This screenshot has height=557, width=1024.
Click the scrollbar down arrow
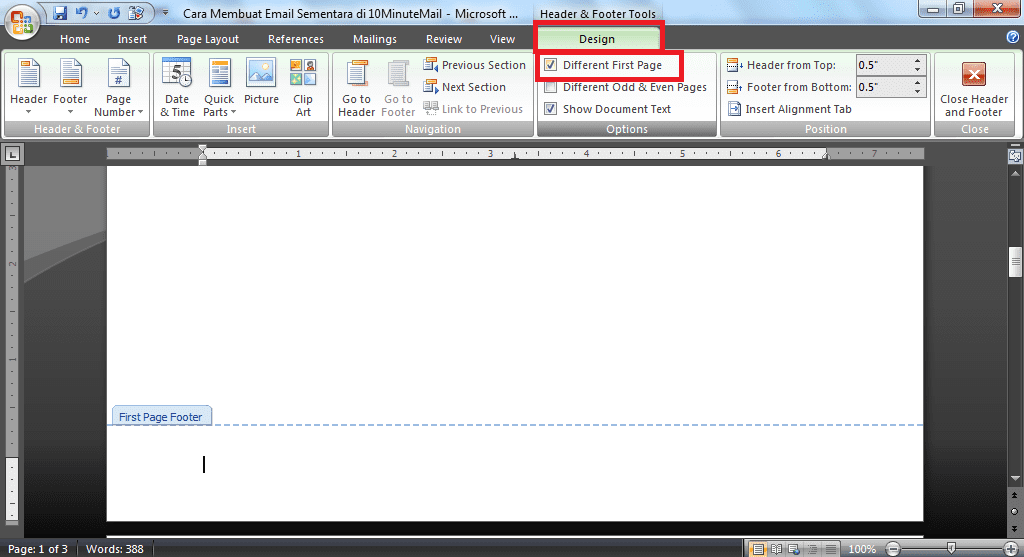(x=1015, y=479)
